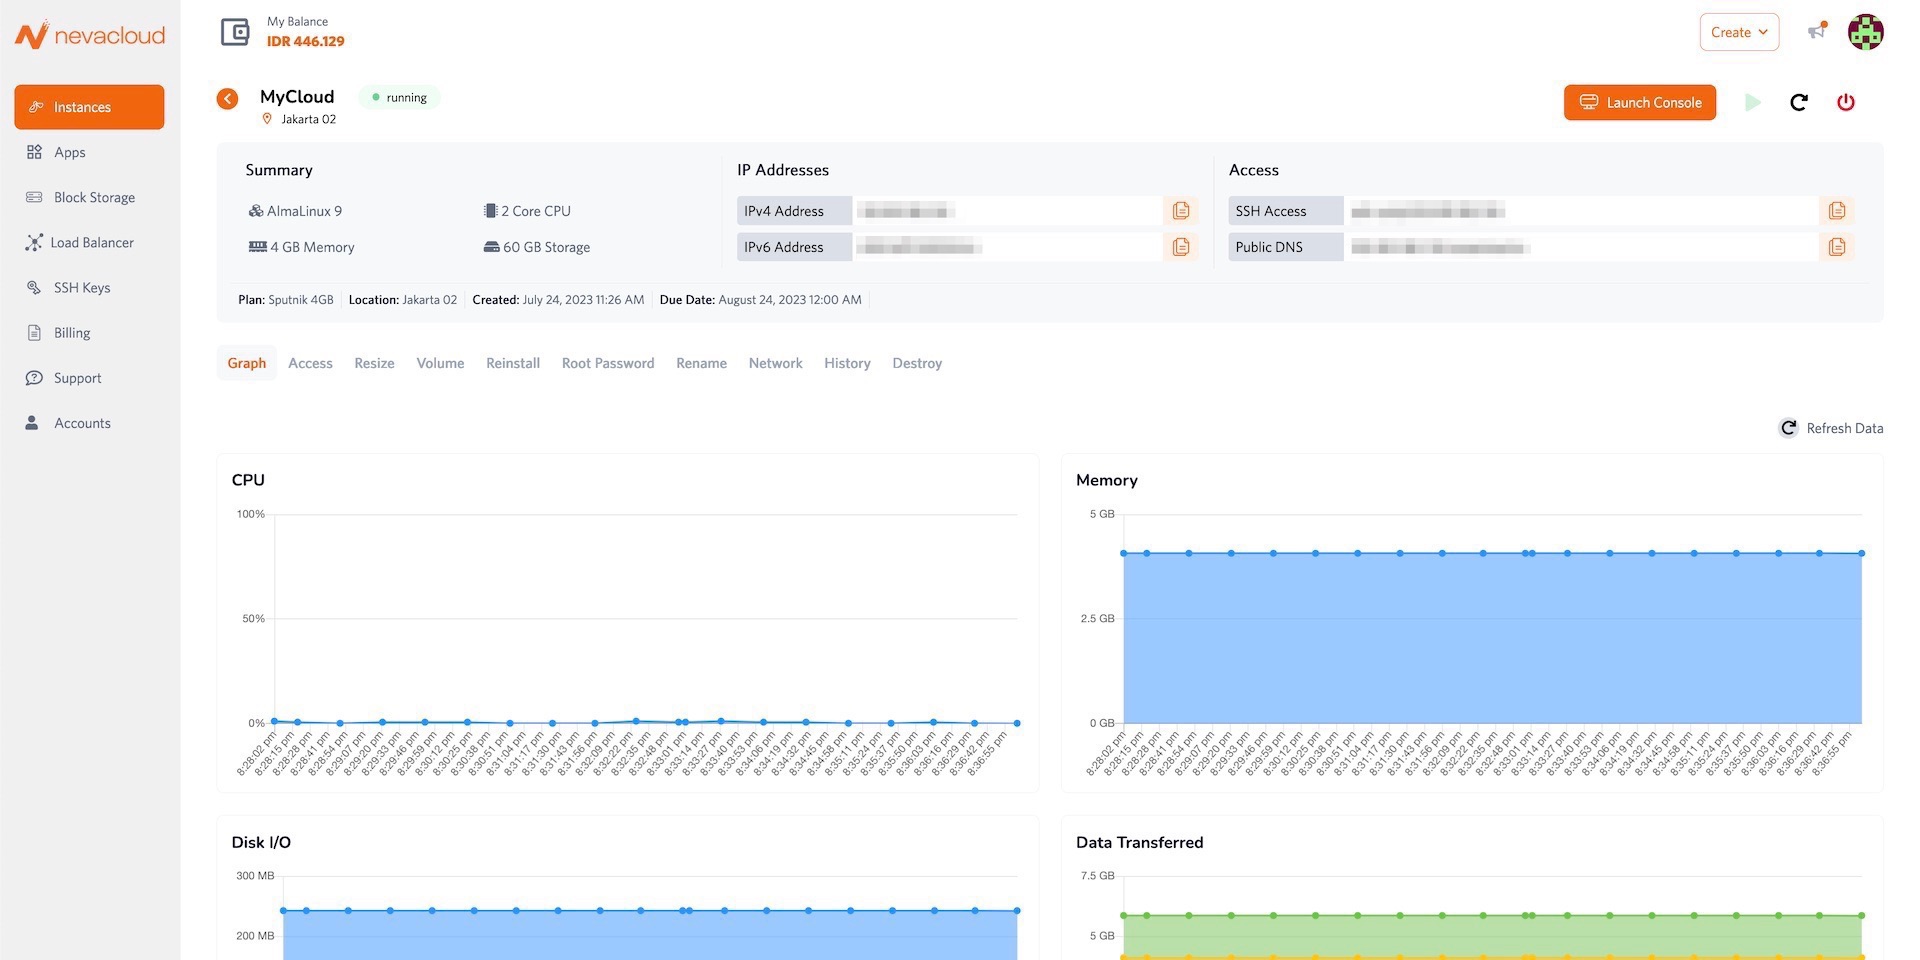Viewport: 1920px width, 960px height.
Task: Go to SSH Keys page
Action: coord(82,287)
